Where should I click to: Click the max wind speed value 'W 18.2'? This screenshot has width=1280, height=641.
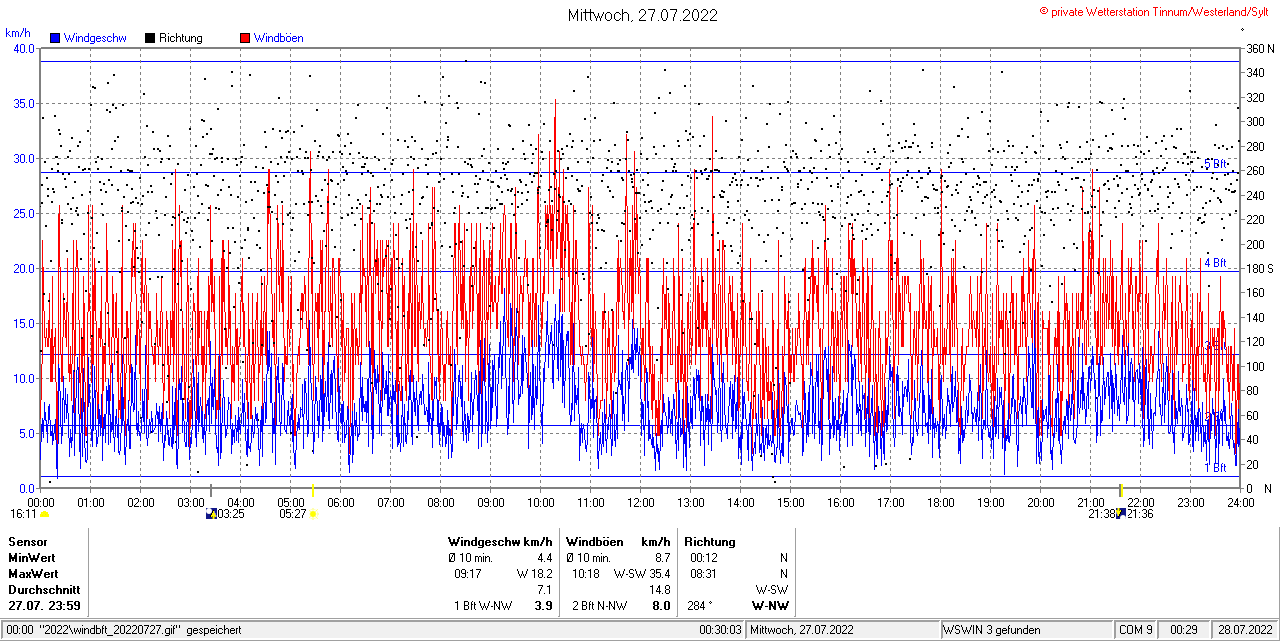(535, 573)
